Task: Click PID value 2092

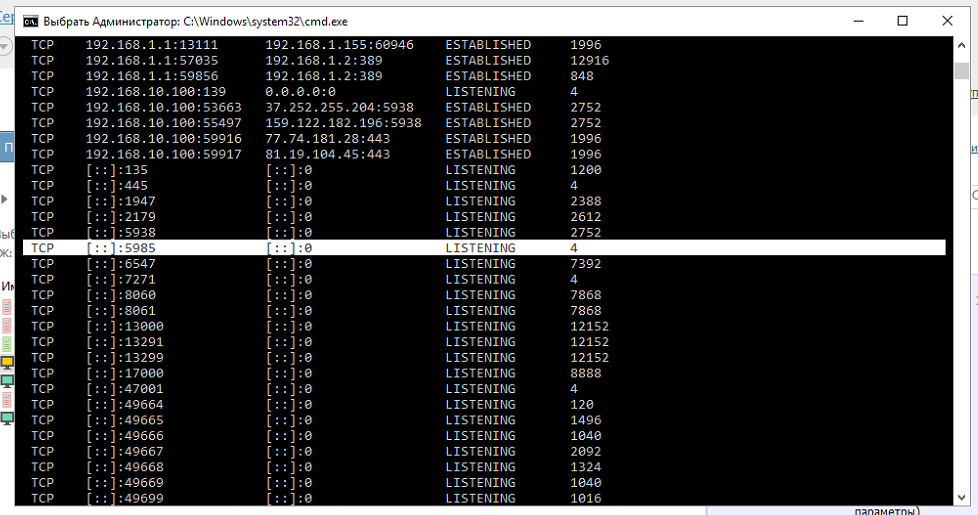Action: pos(586,451)
